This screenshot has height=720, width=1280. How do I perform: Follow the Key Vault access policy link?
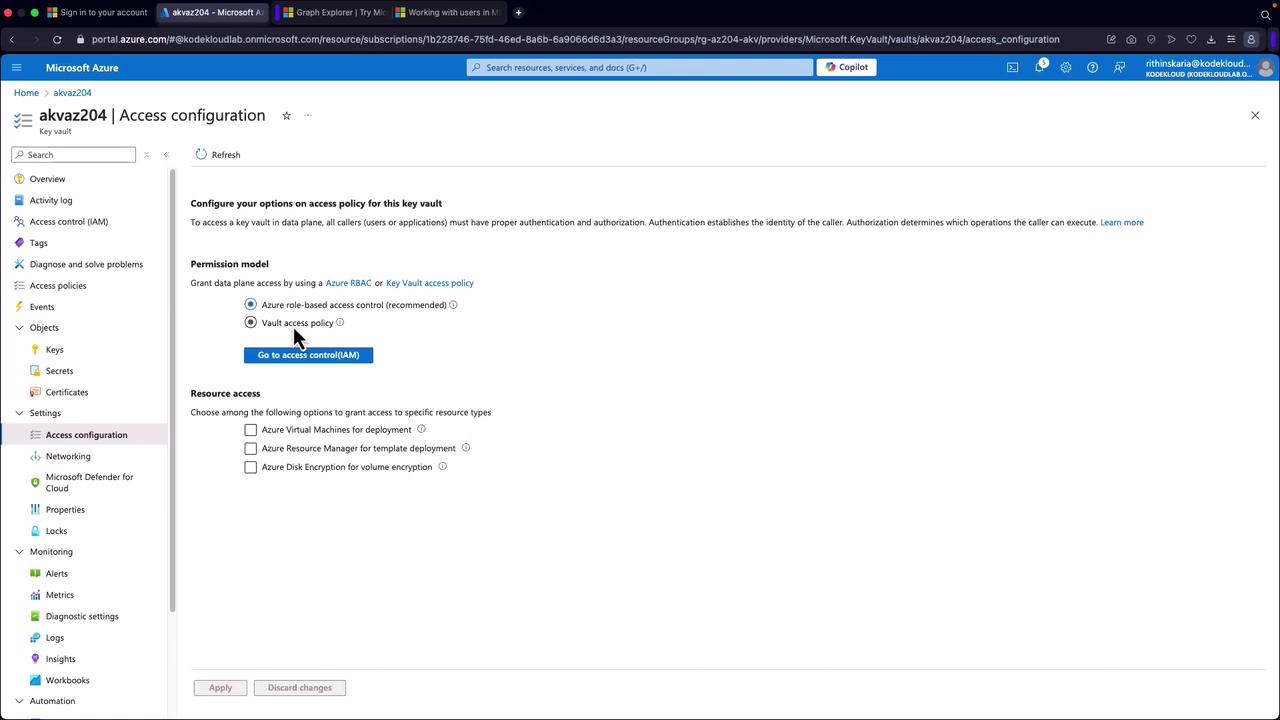click(430, 283)
